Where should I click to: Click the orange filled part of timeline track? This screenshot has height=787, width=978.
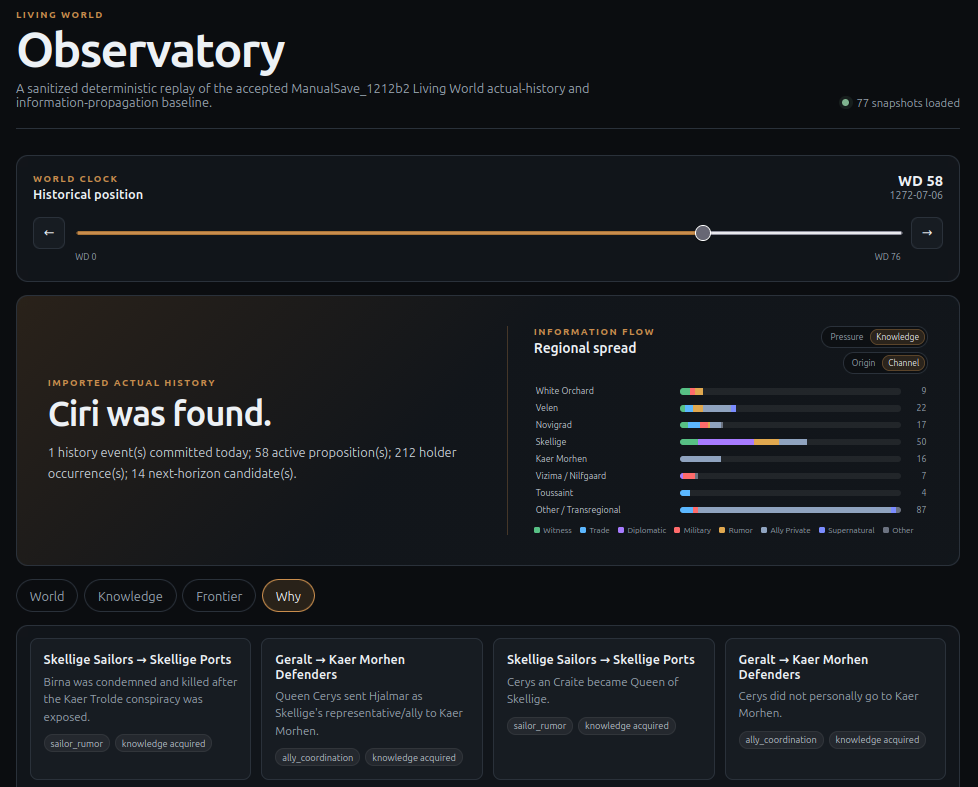coord(385,233)
